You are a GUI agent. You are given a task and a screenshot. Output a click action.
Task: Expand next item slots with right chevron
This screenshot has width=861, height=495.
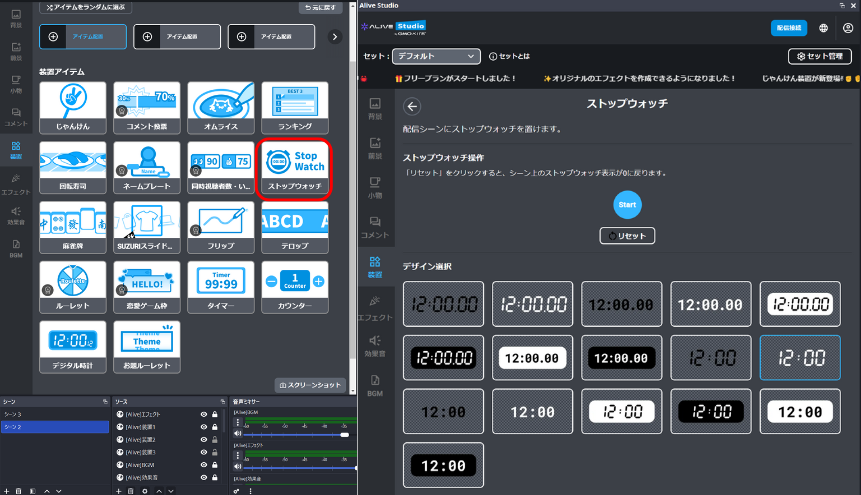tap(334, 37)
